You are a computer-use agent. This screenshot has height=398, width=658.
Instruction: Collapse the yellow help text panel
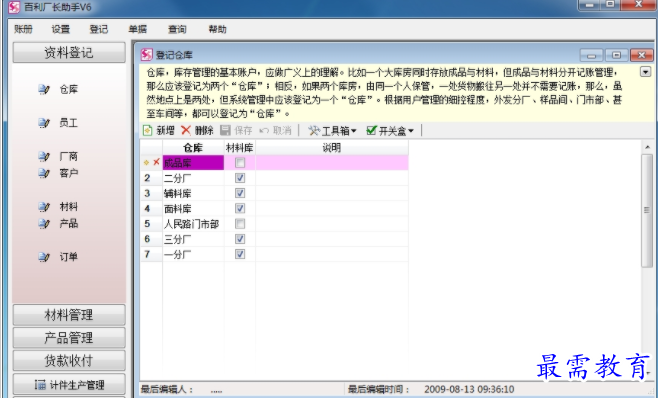[x=645, y=72]
